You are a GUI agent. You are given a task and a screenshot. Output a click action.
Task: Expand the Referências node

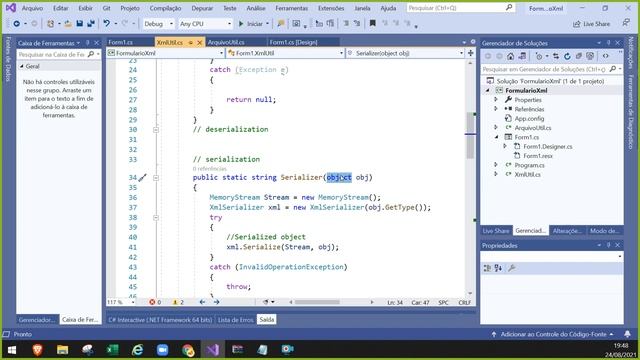pos(496,109)
